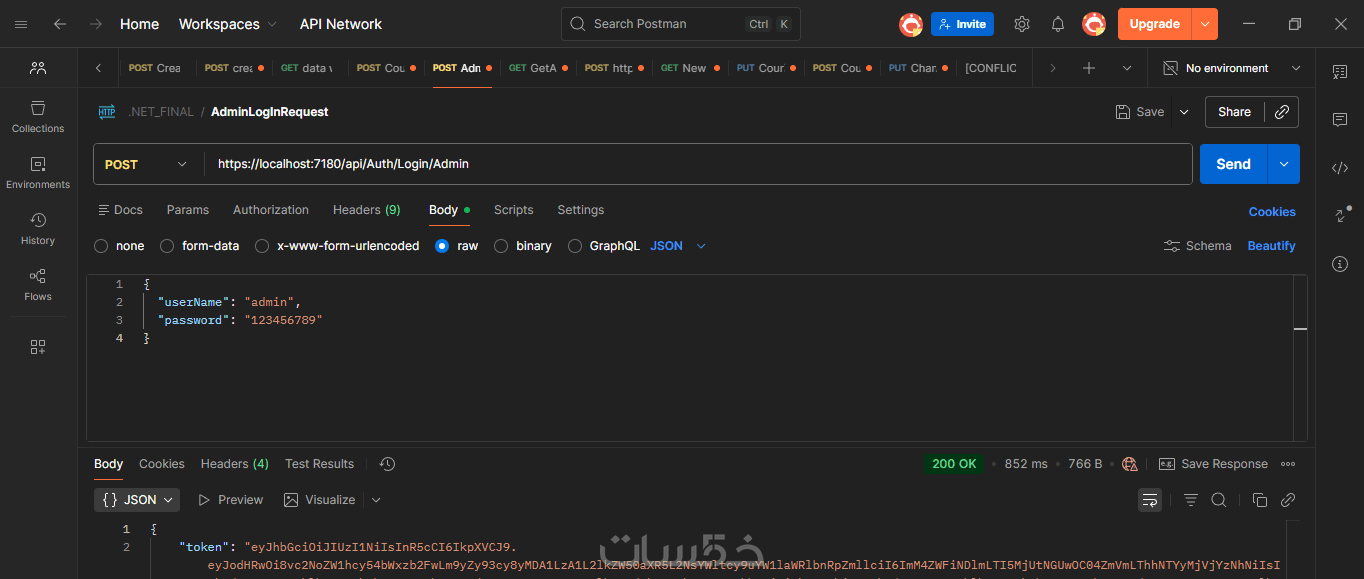Switch to the Headers (9) request tab

(x=367, y=210)
